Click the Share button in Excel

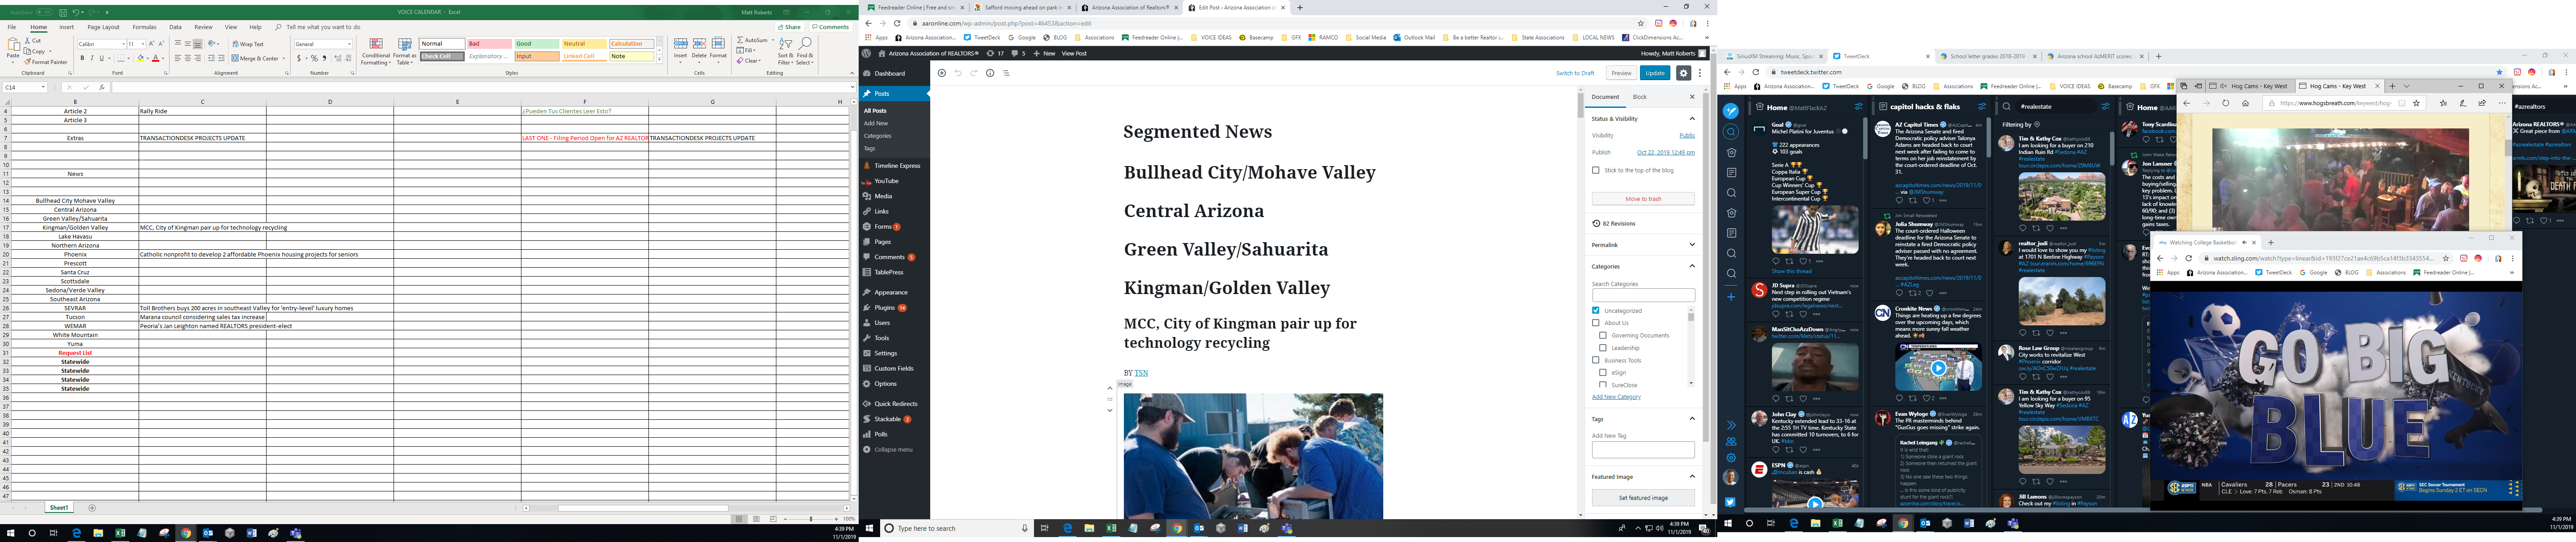790,27
